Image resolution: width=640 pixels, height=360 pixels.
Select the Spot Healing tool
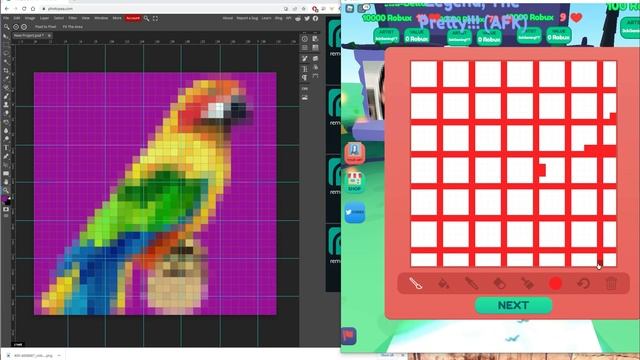point(6,87)
